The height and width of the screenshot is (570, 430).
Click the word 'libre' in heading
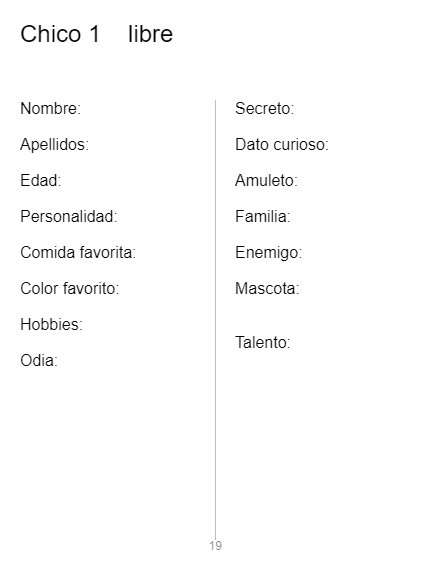pos(150,34)
